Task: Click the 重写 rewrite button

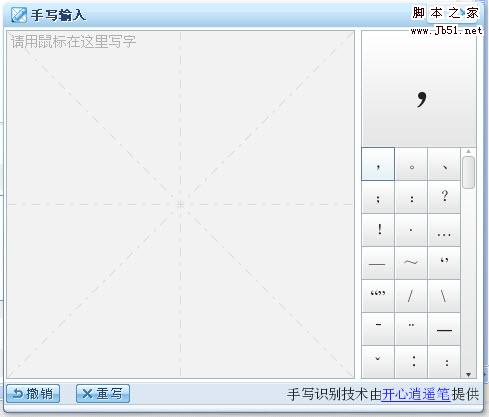Action: [x=103, y=394]
